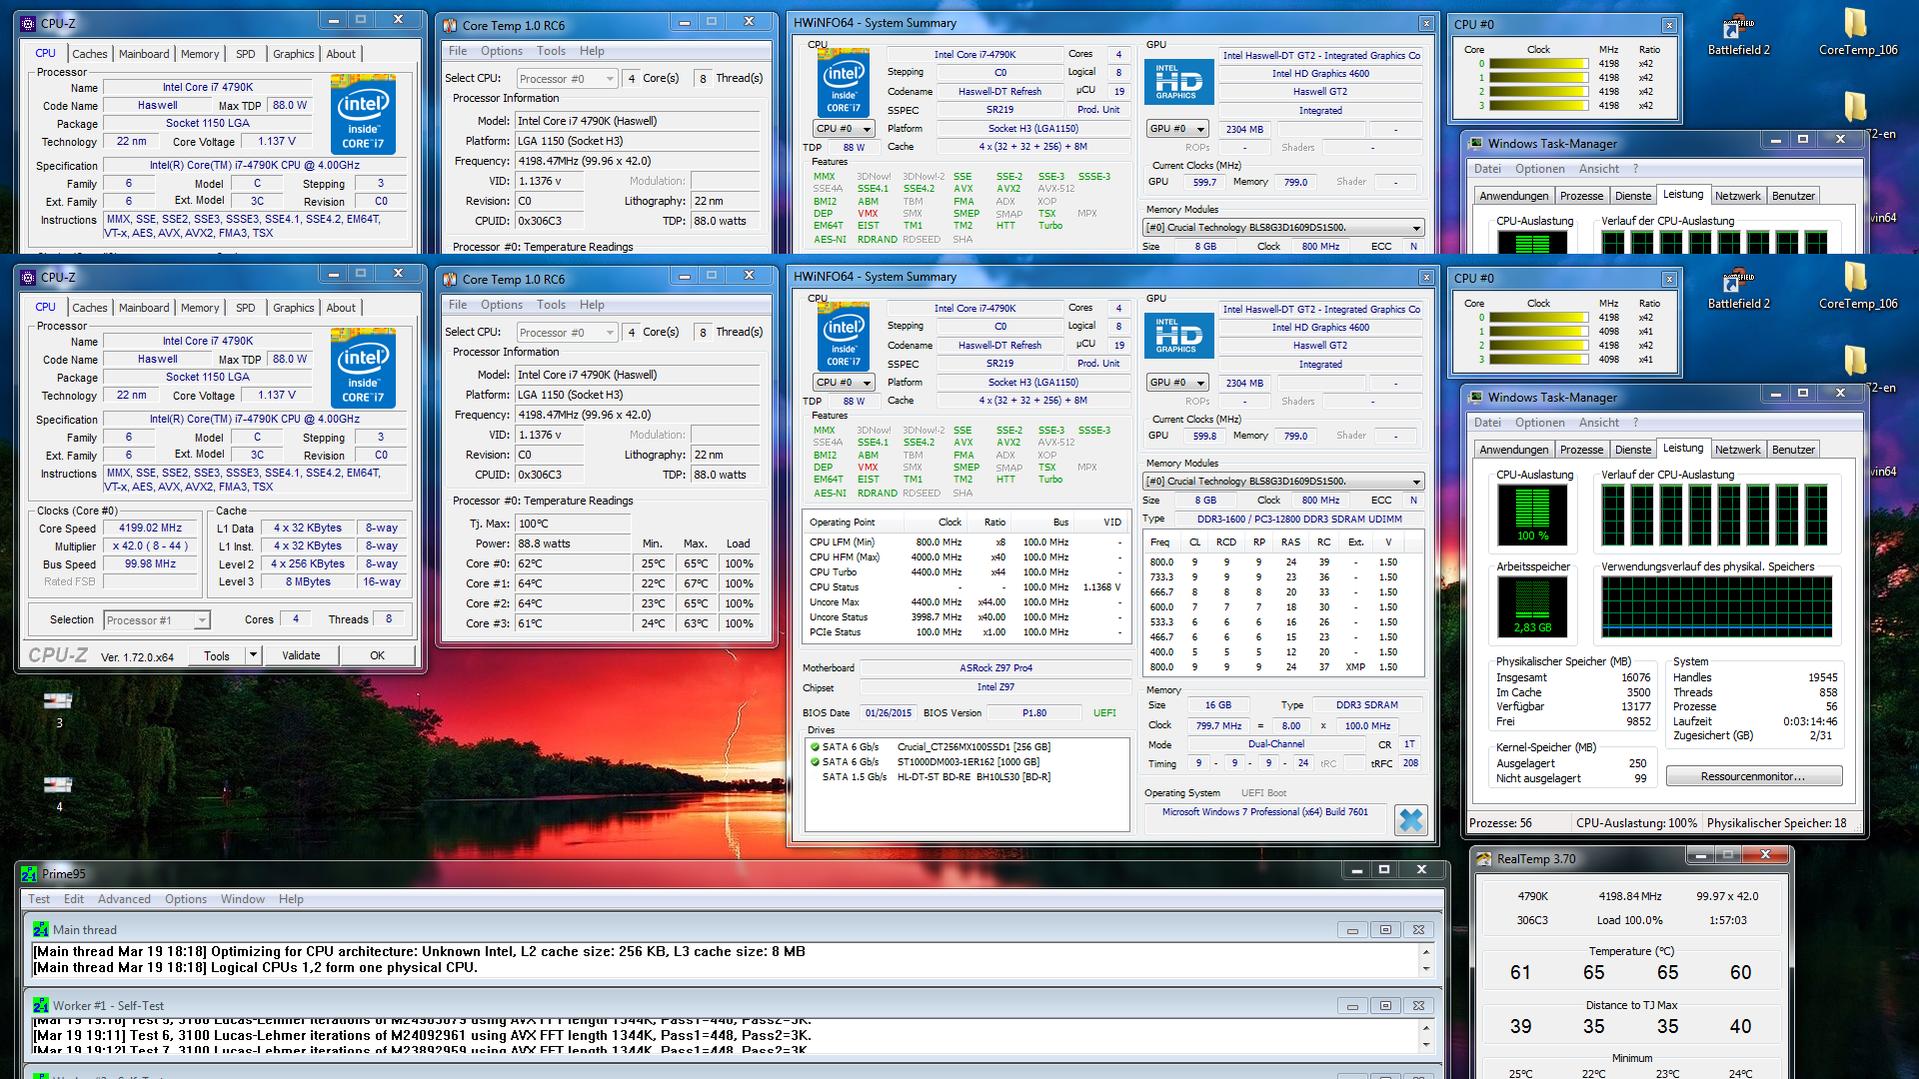Click the lower Windows Task-Manager title icon
Screen dimensions: 1919x1079
[1476, 397]
